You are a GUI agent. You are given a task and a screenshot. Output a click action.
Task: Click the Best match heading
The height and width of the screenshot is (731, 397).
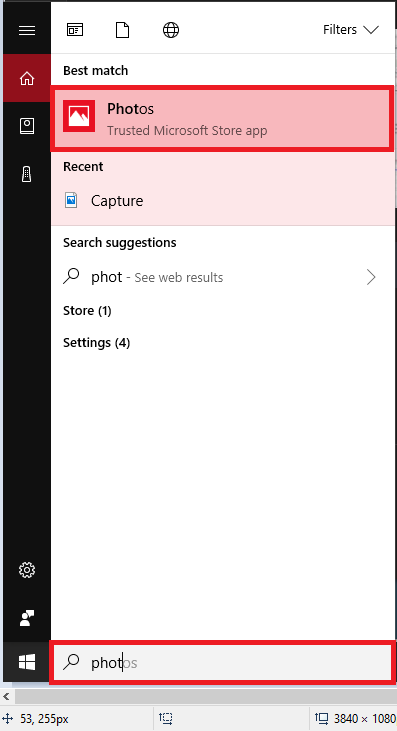(x=96, y=71)
